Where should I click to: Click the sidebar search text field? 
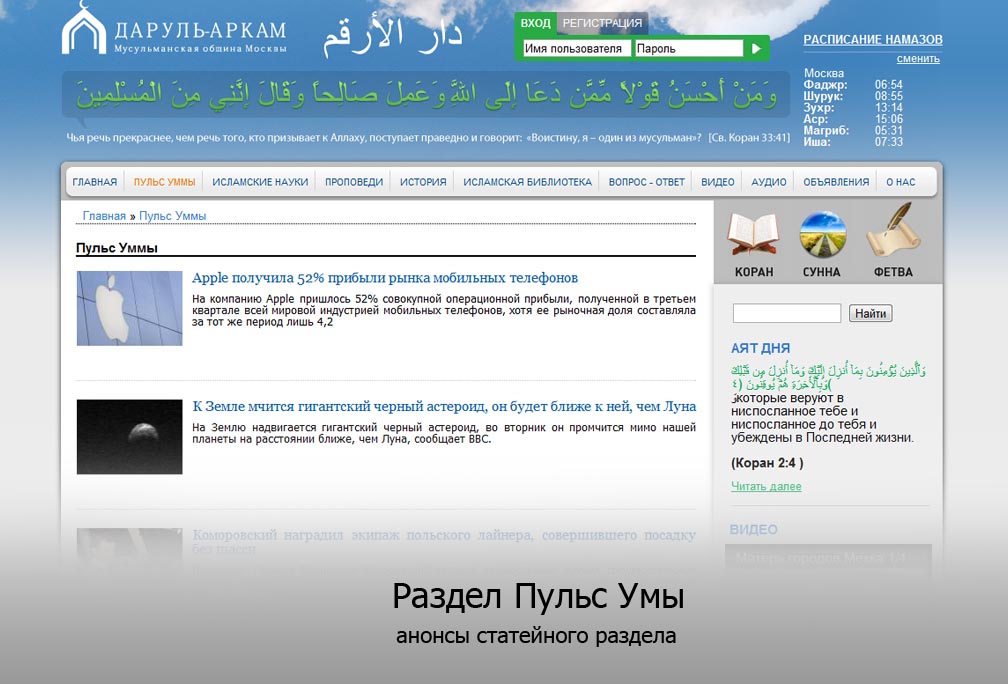click(787, 313)
